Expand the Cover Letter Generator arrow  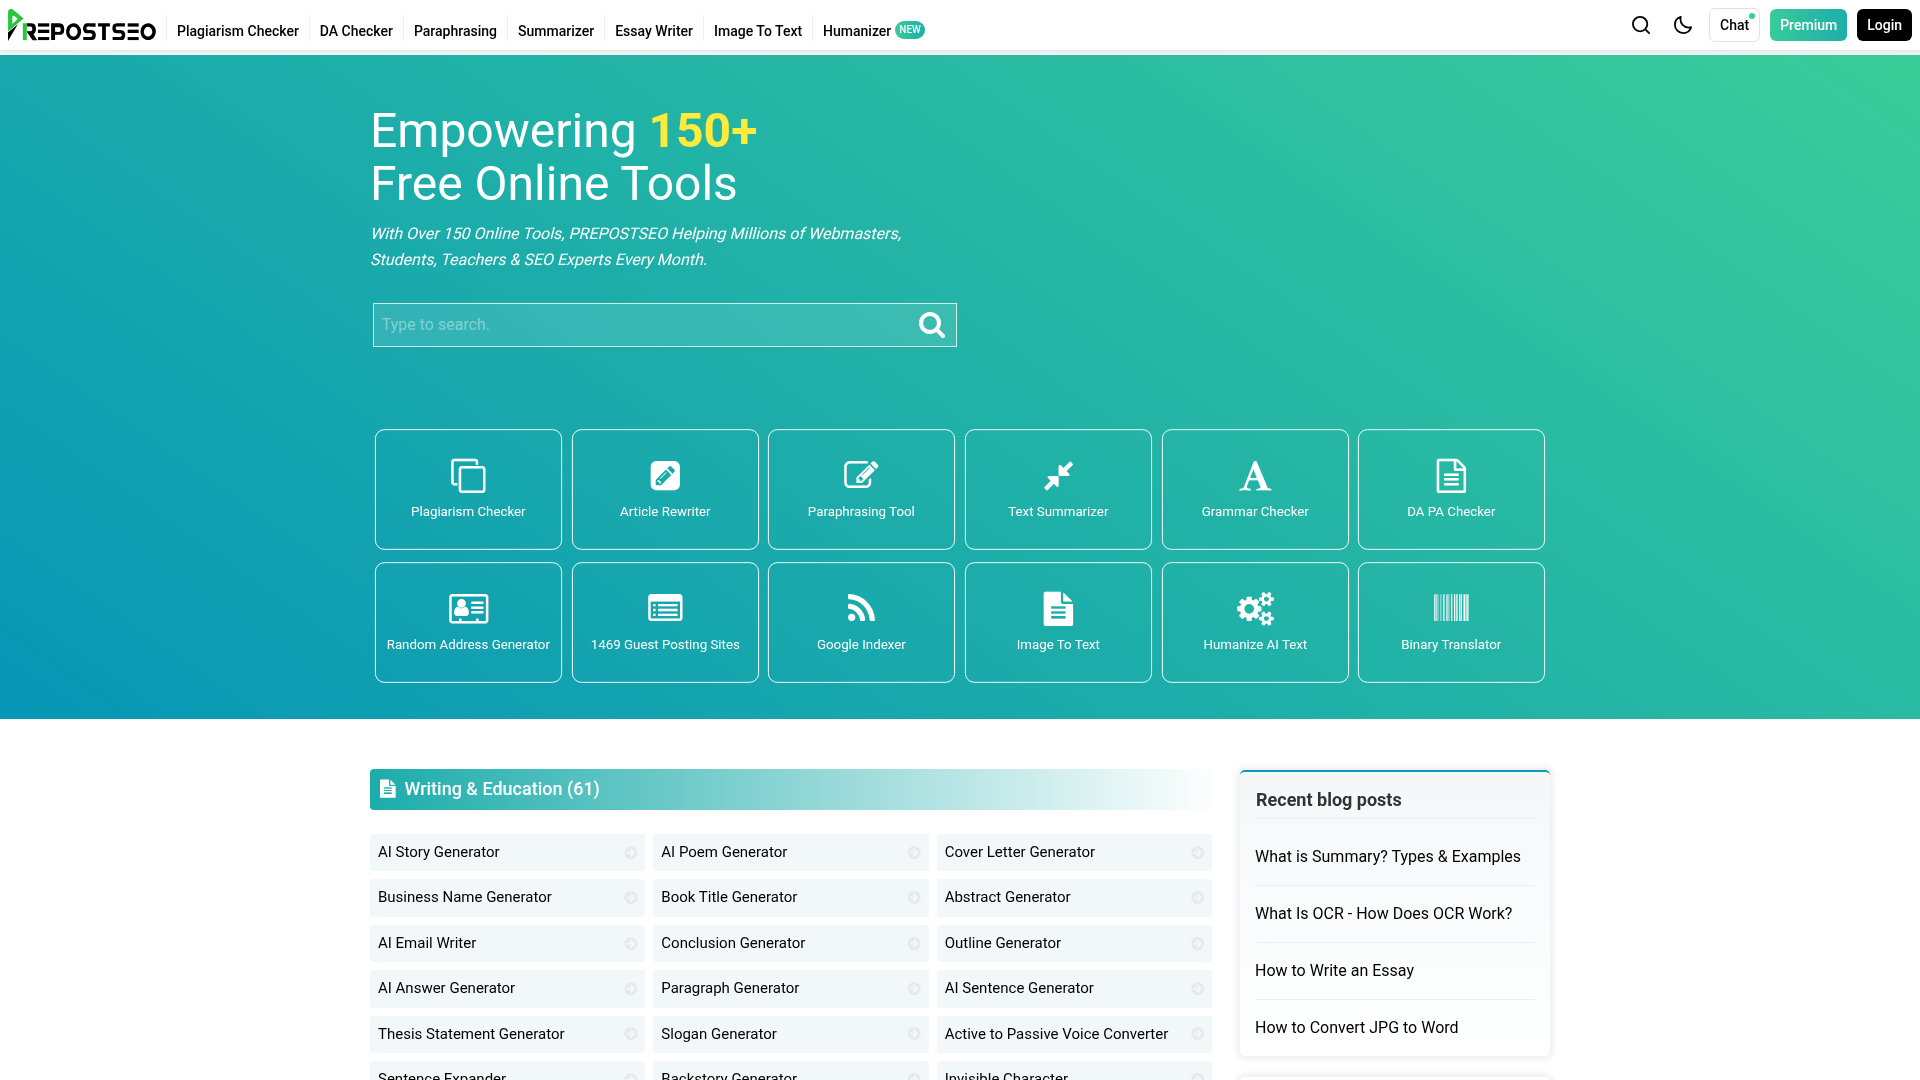[x=1197, y=852]
